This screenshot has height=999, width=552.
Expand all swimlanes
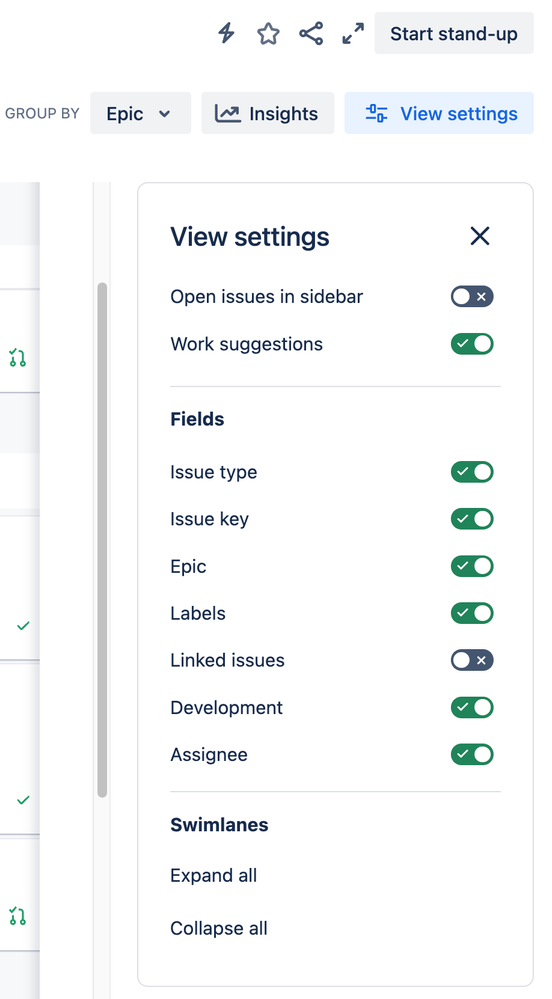coord(214,875)
